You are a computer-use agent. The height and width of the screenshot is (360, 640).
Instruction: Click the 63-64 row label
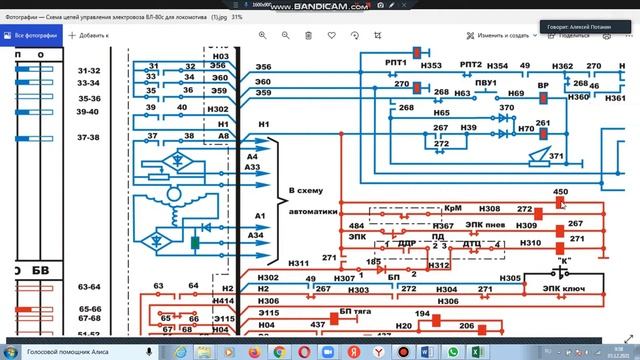(x=89, y=287)
